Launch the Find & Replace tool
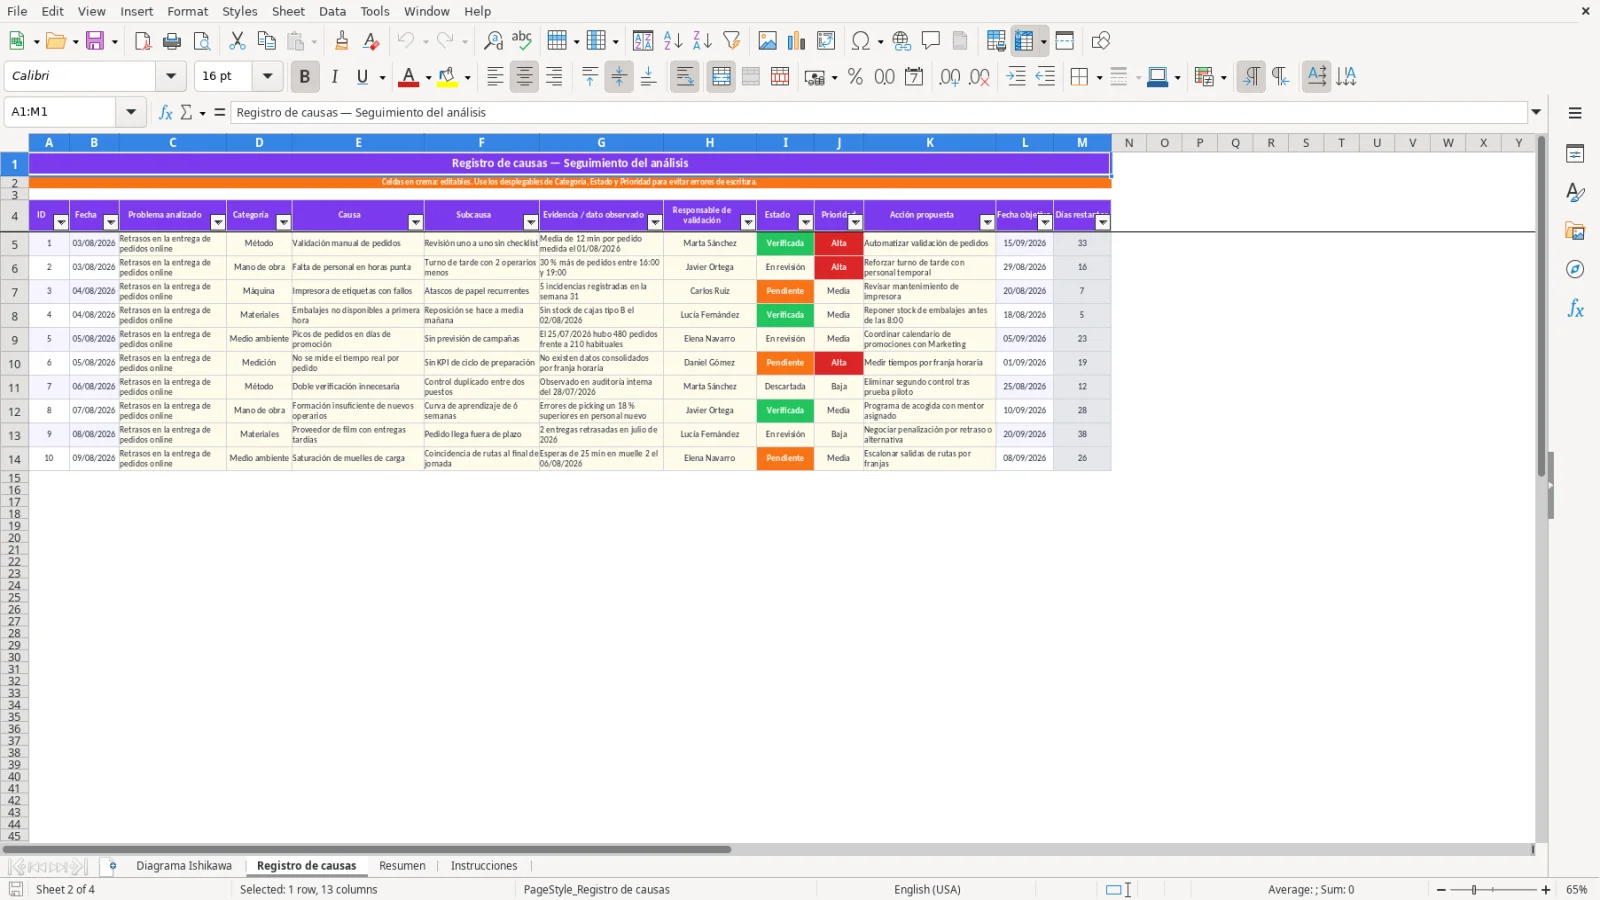 coord(493,41)
